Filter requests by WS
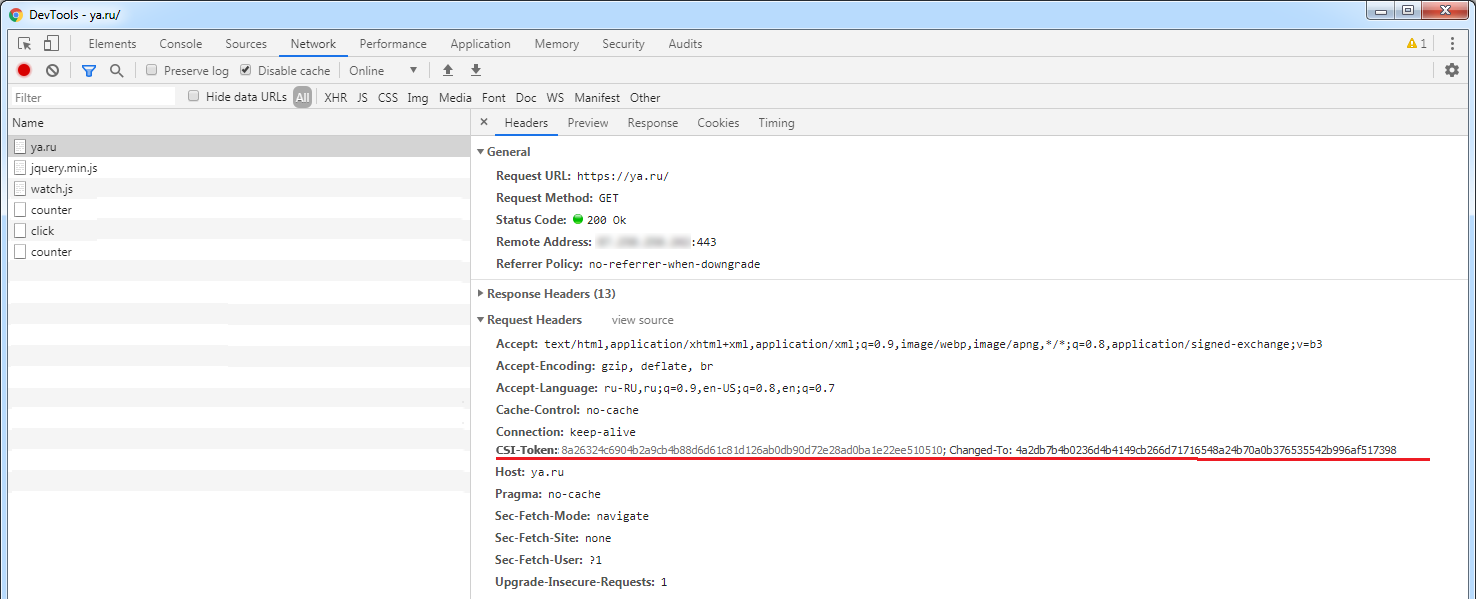The height and width of the screenshot is (599, 1476). pyautogui.click(x=555, y=98)
